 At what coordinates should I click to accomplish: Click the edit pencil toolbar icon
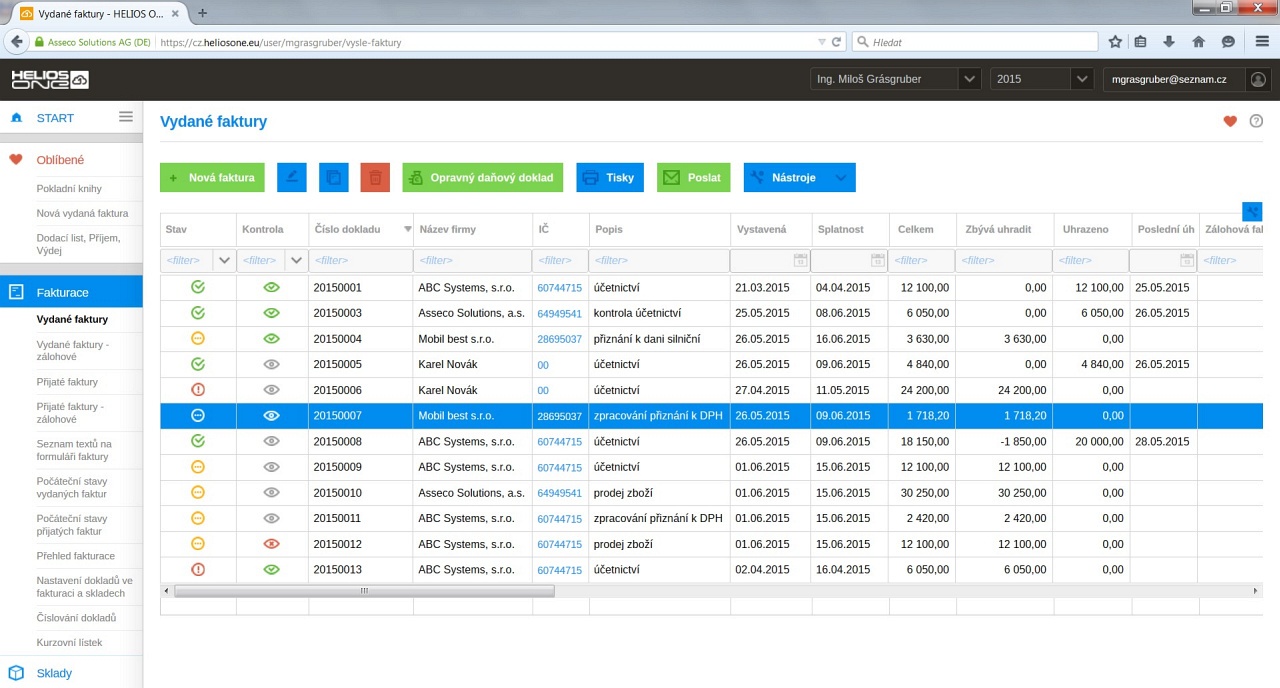291,177
